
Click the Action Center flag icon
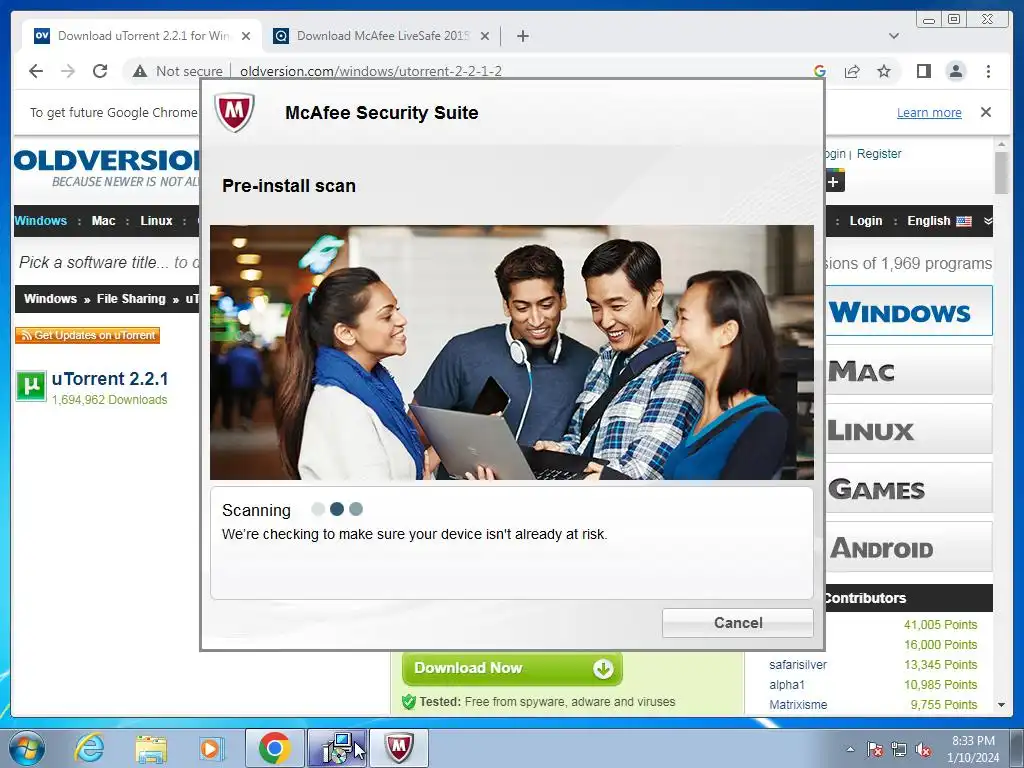tap(874, 749)
